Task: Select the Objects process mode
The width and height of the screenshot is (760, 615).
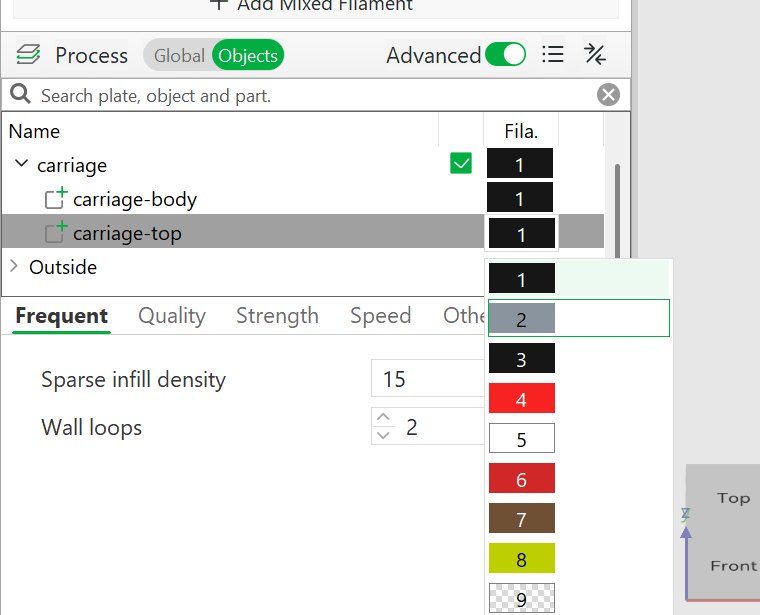Action: (248, 55)
